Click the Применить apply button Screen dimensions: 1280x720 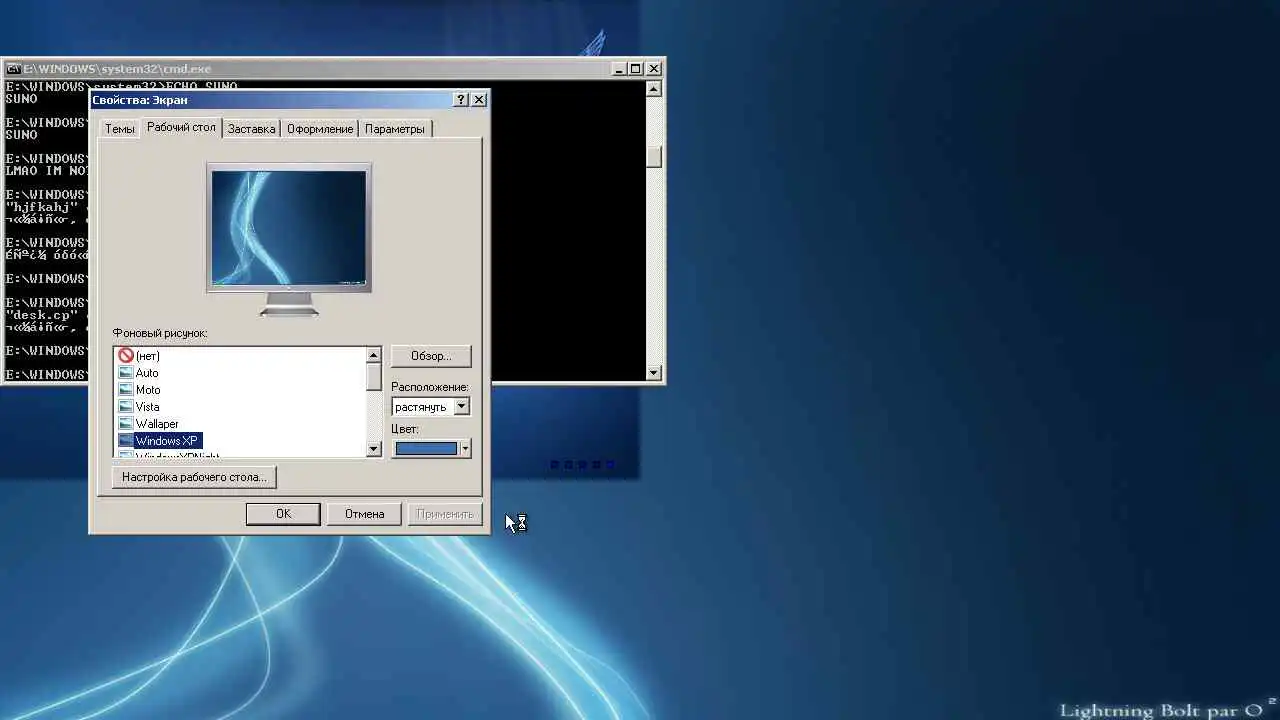pyautogui.click(x=444, y=513)
